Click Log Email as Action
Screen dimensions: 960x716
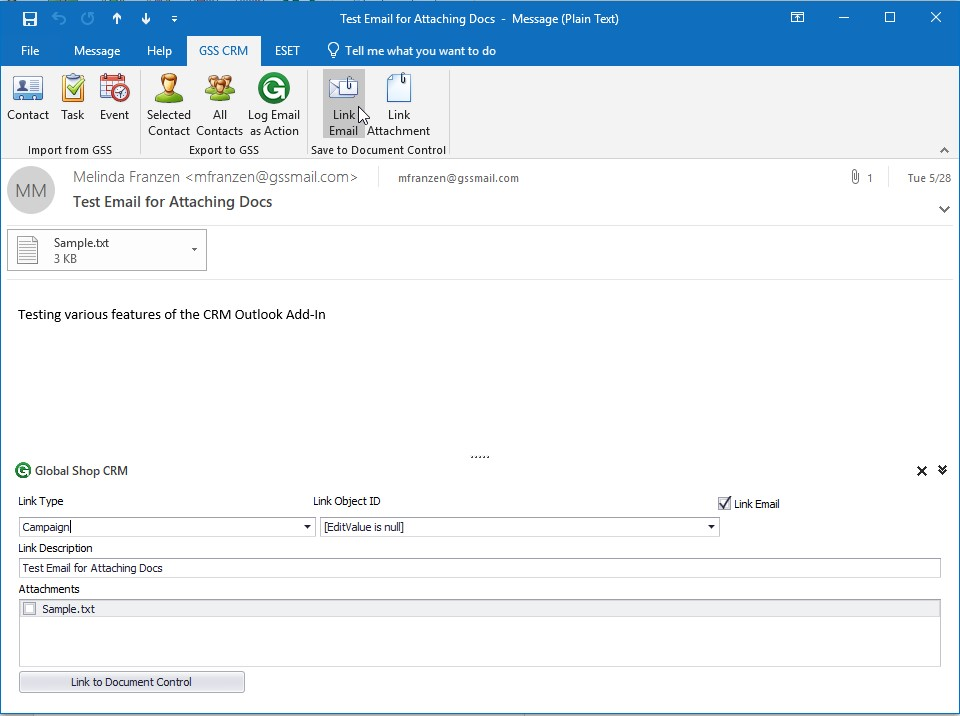coord(274,105)
